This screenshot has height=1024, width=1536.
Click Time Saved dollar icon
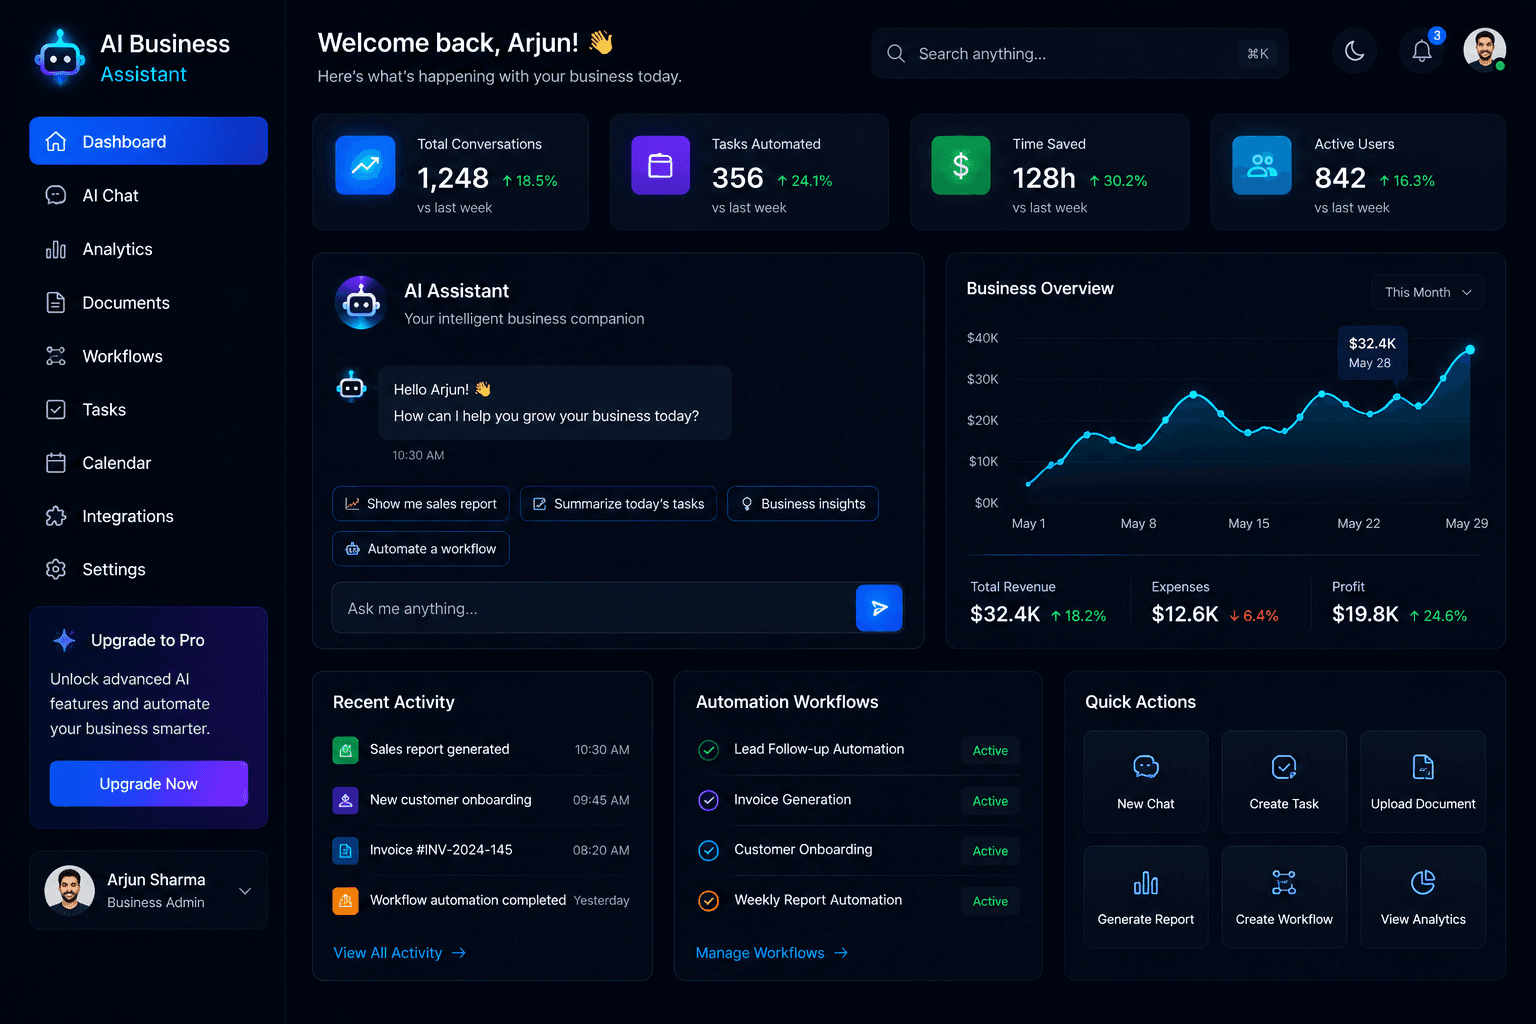961,165
